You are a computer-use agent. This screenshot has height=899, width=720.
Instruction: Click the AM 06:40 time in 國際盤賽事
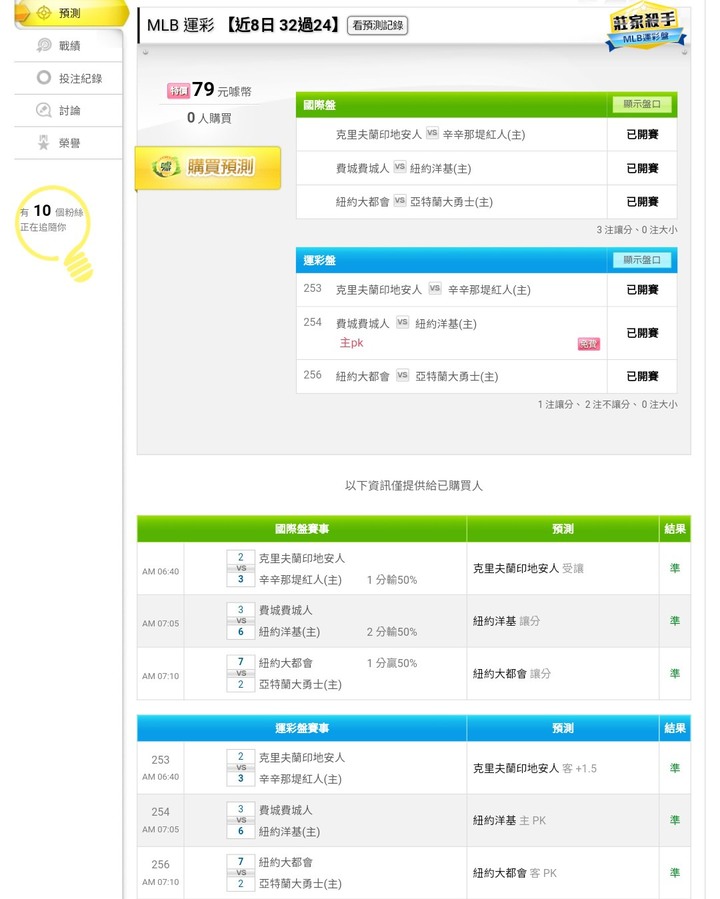click(x=161, y=572)
